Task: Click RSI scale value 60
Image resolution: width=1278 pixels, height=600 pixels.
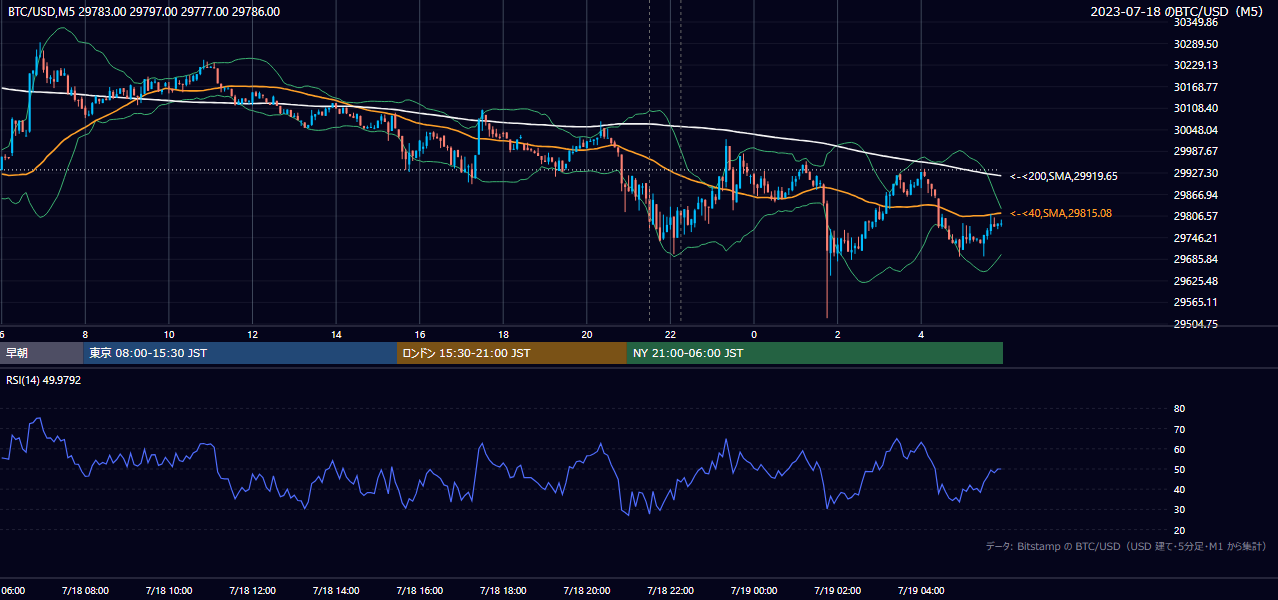Action: point(1179,449)
